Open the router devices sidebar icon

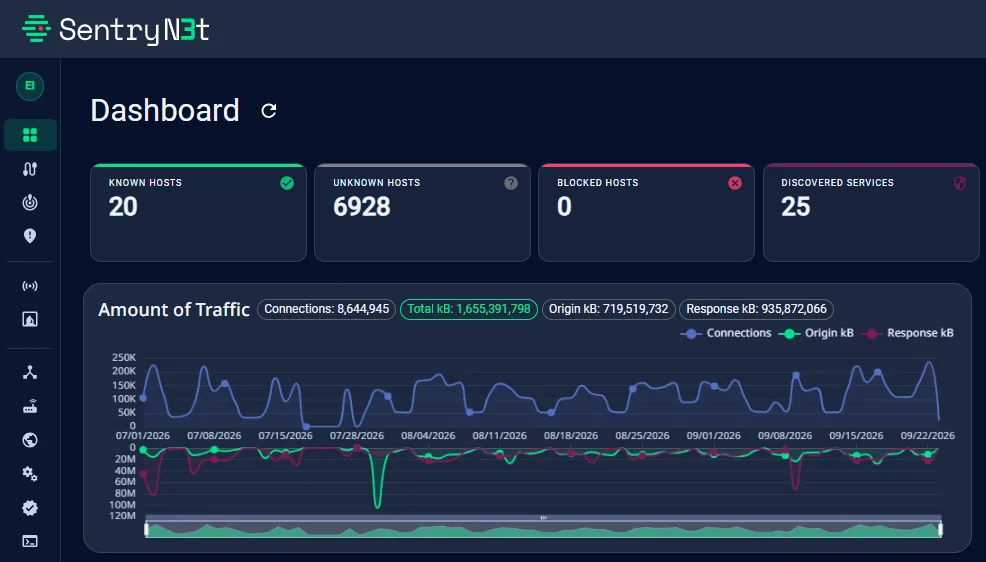(30, 407)
